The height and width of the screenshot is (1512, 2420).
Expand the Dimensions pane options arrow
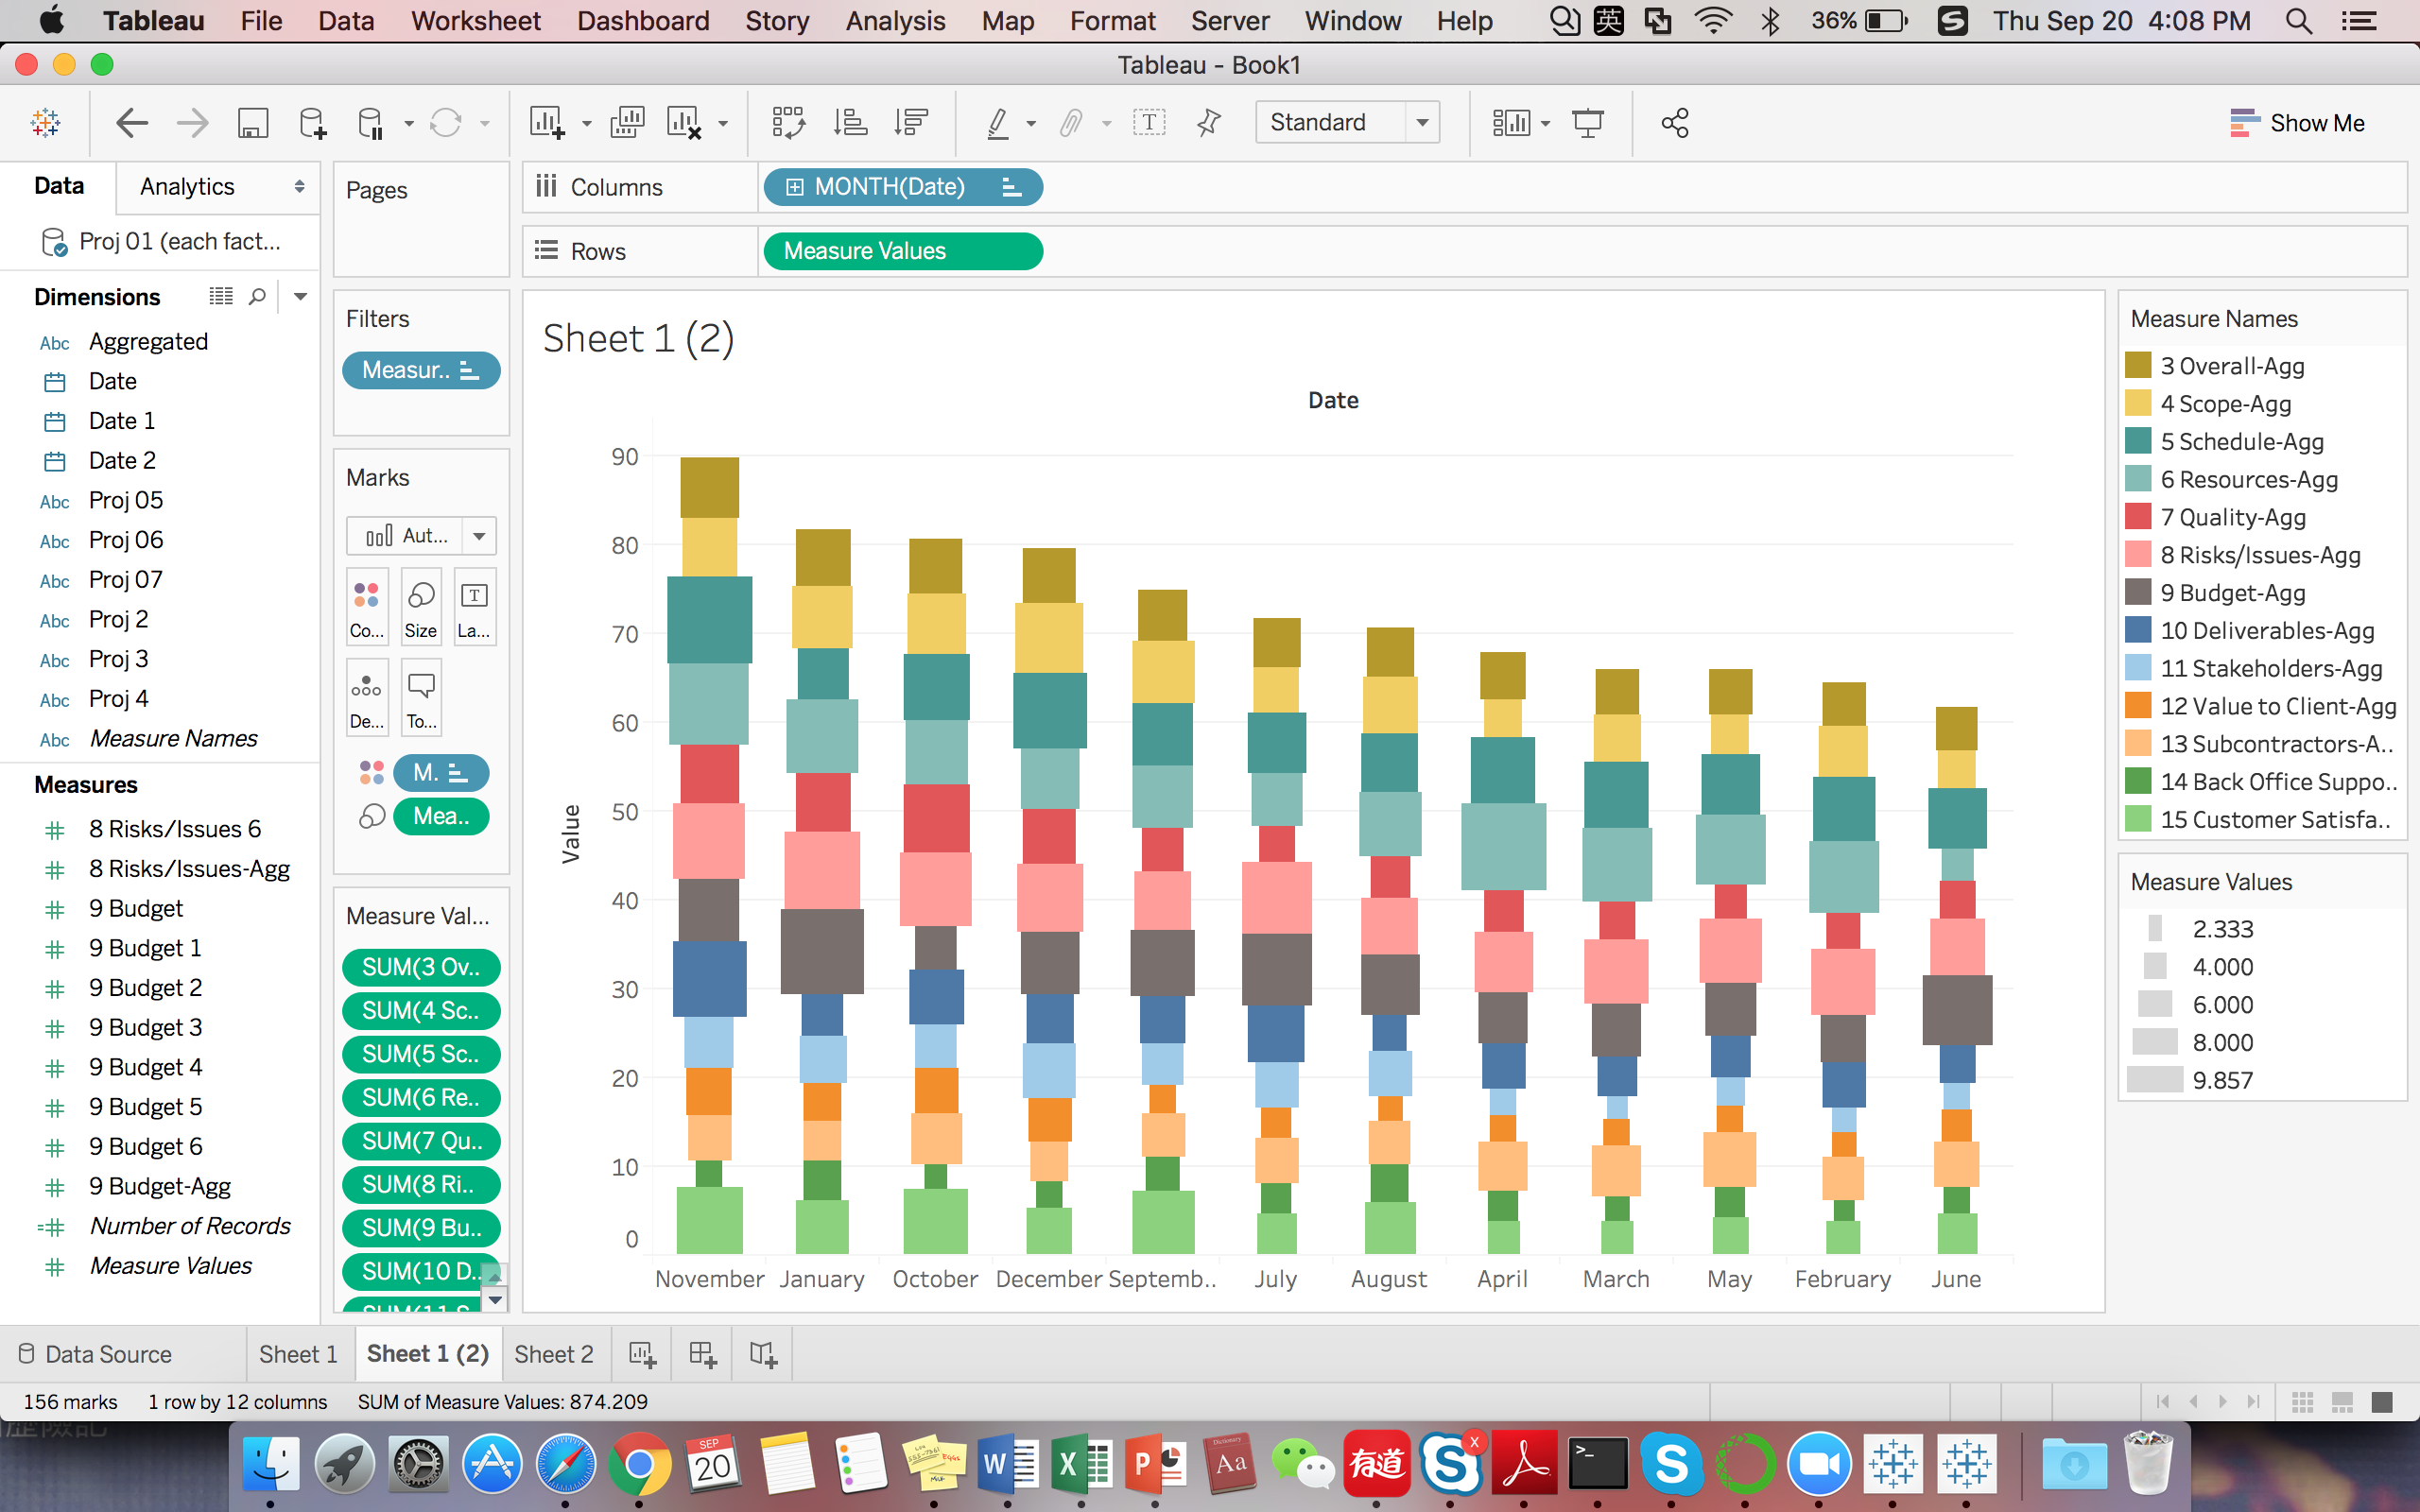point(300,297)
